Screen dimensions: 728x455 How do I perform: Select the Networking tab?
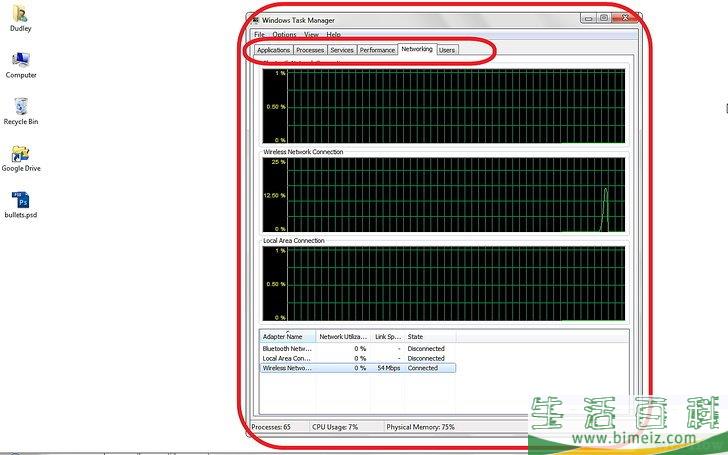(417, 49)
